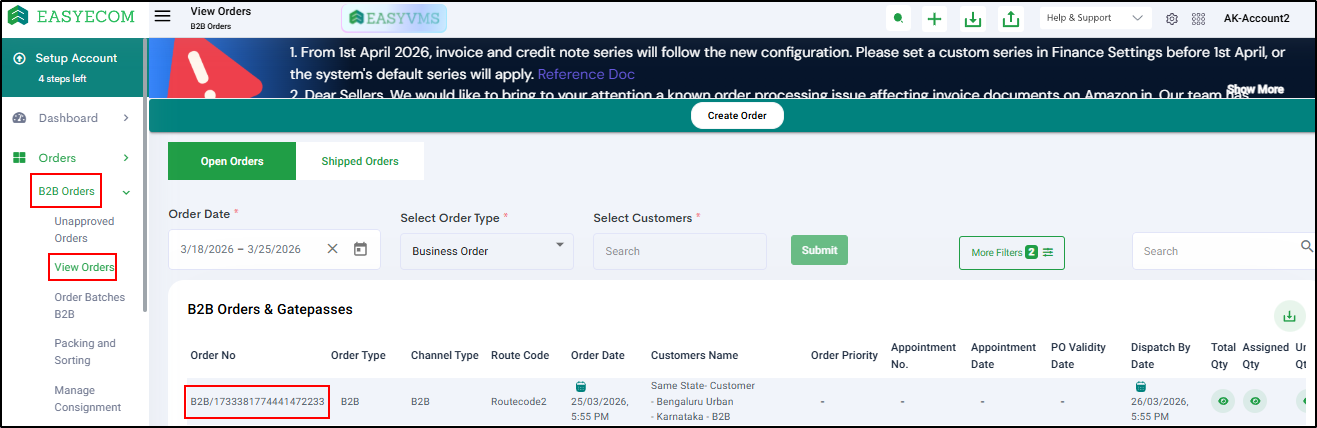Switch to the Shipped Orders tab

tap(360, 161)
